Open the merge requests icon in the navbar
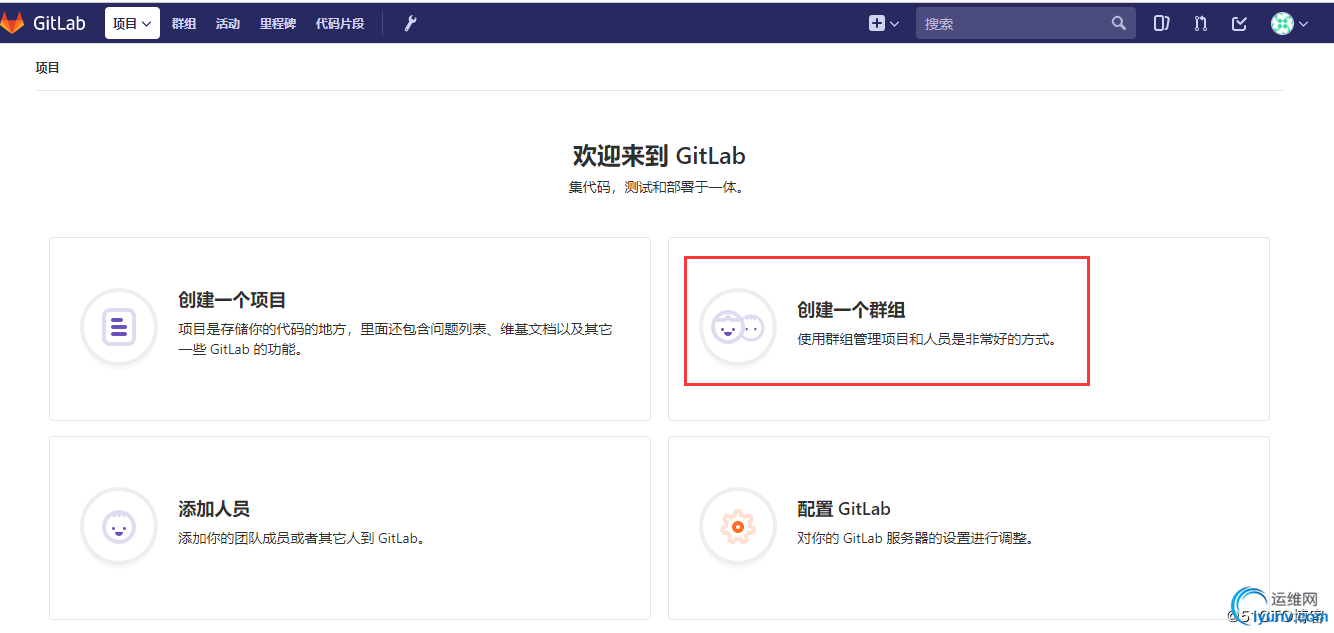The width and height of the screenshot is (1334, 633). [x=1200, y=23]
